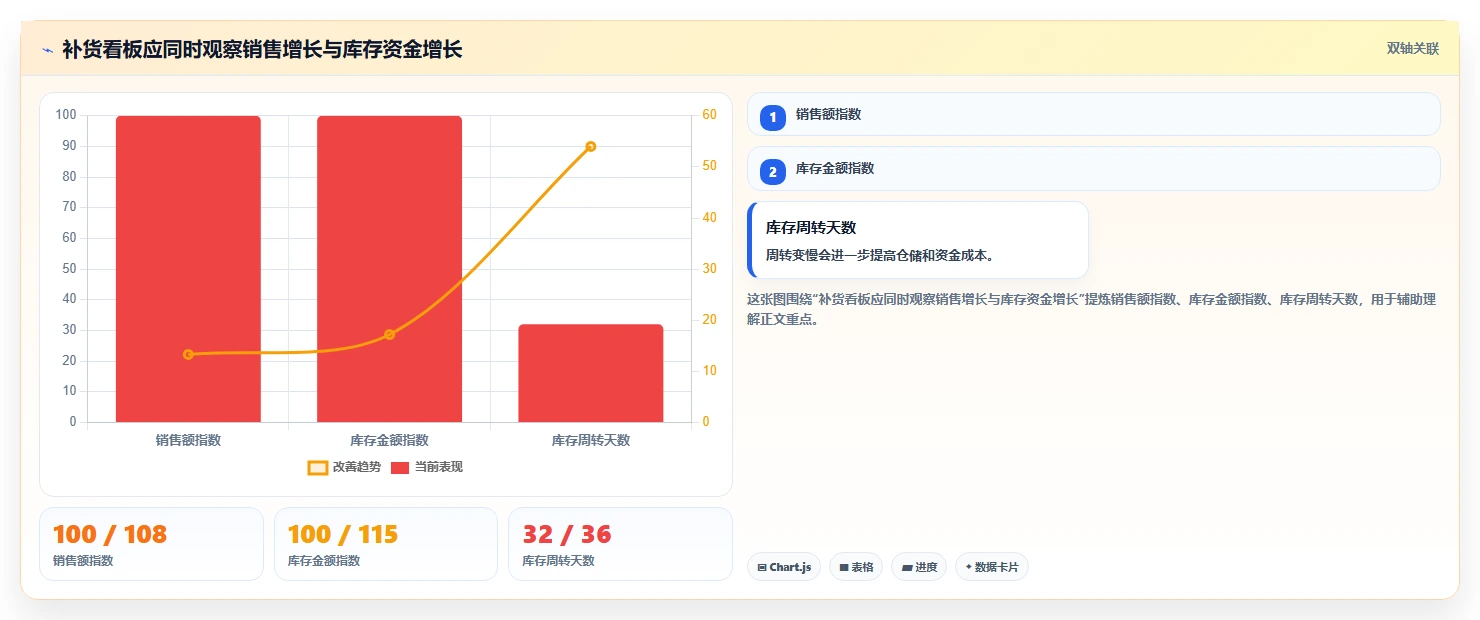Click the 进度 tag
Screen dimensions: 1480x620
click(x=919, y=567)
